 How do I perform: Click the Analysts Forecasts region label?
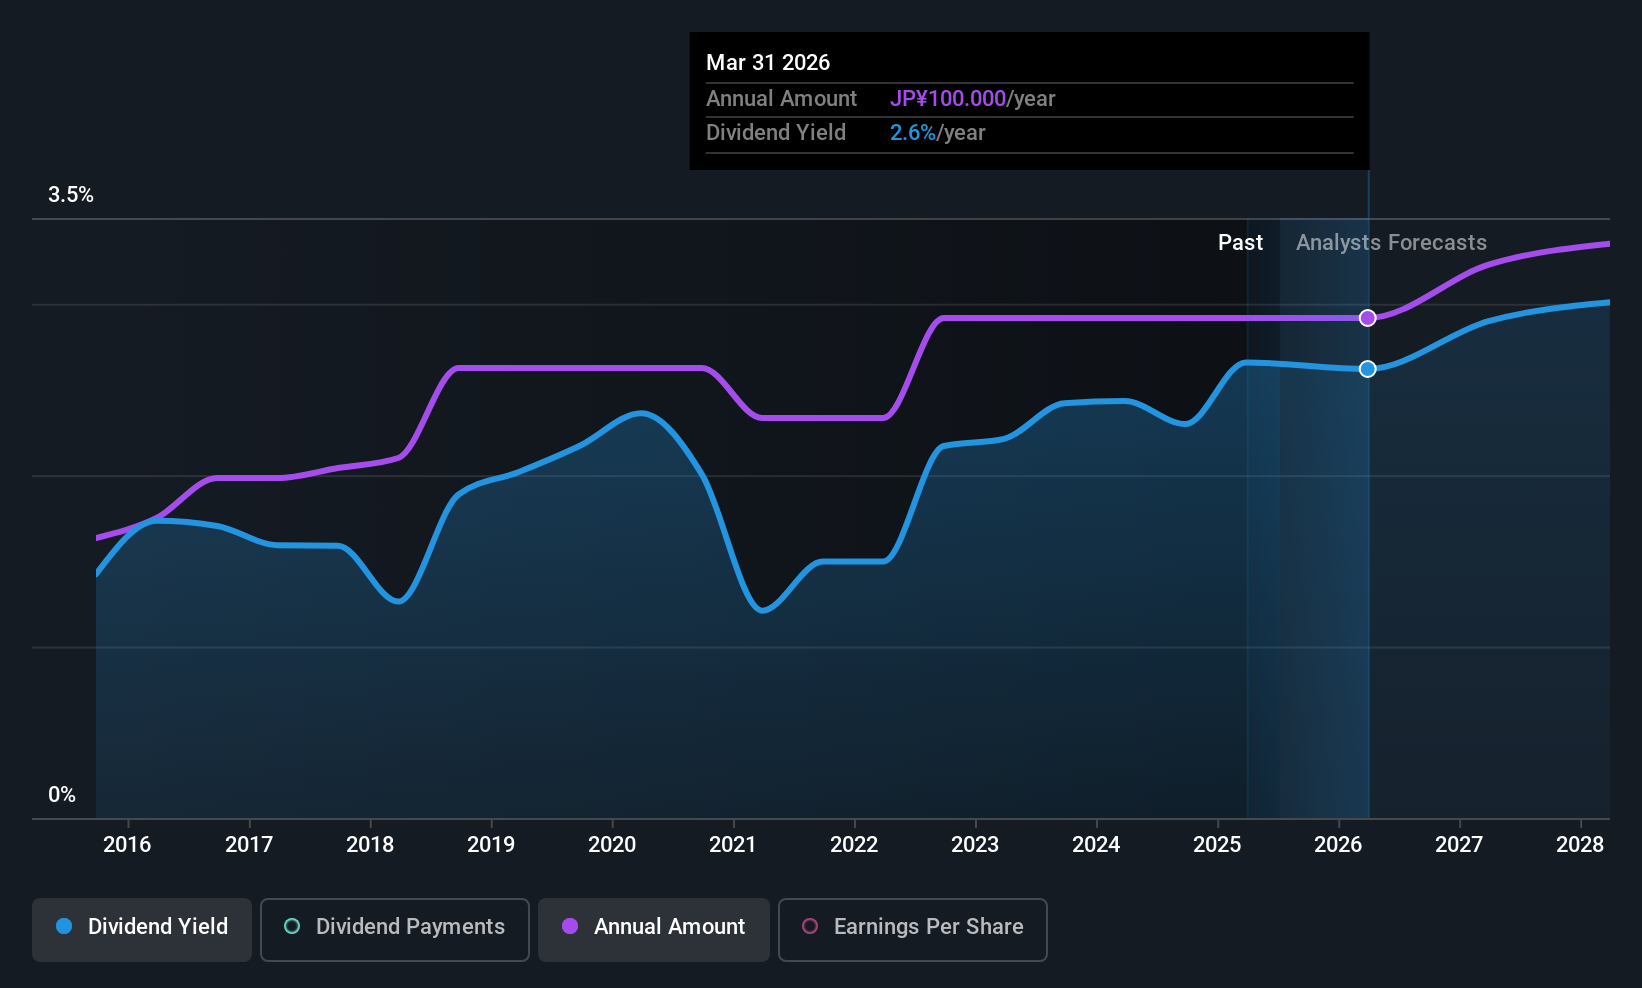pos(1391,243)
